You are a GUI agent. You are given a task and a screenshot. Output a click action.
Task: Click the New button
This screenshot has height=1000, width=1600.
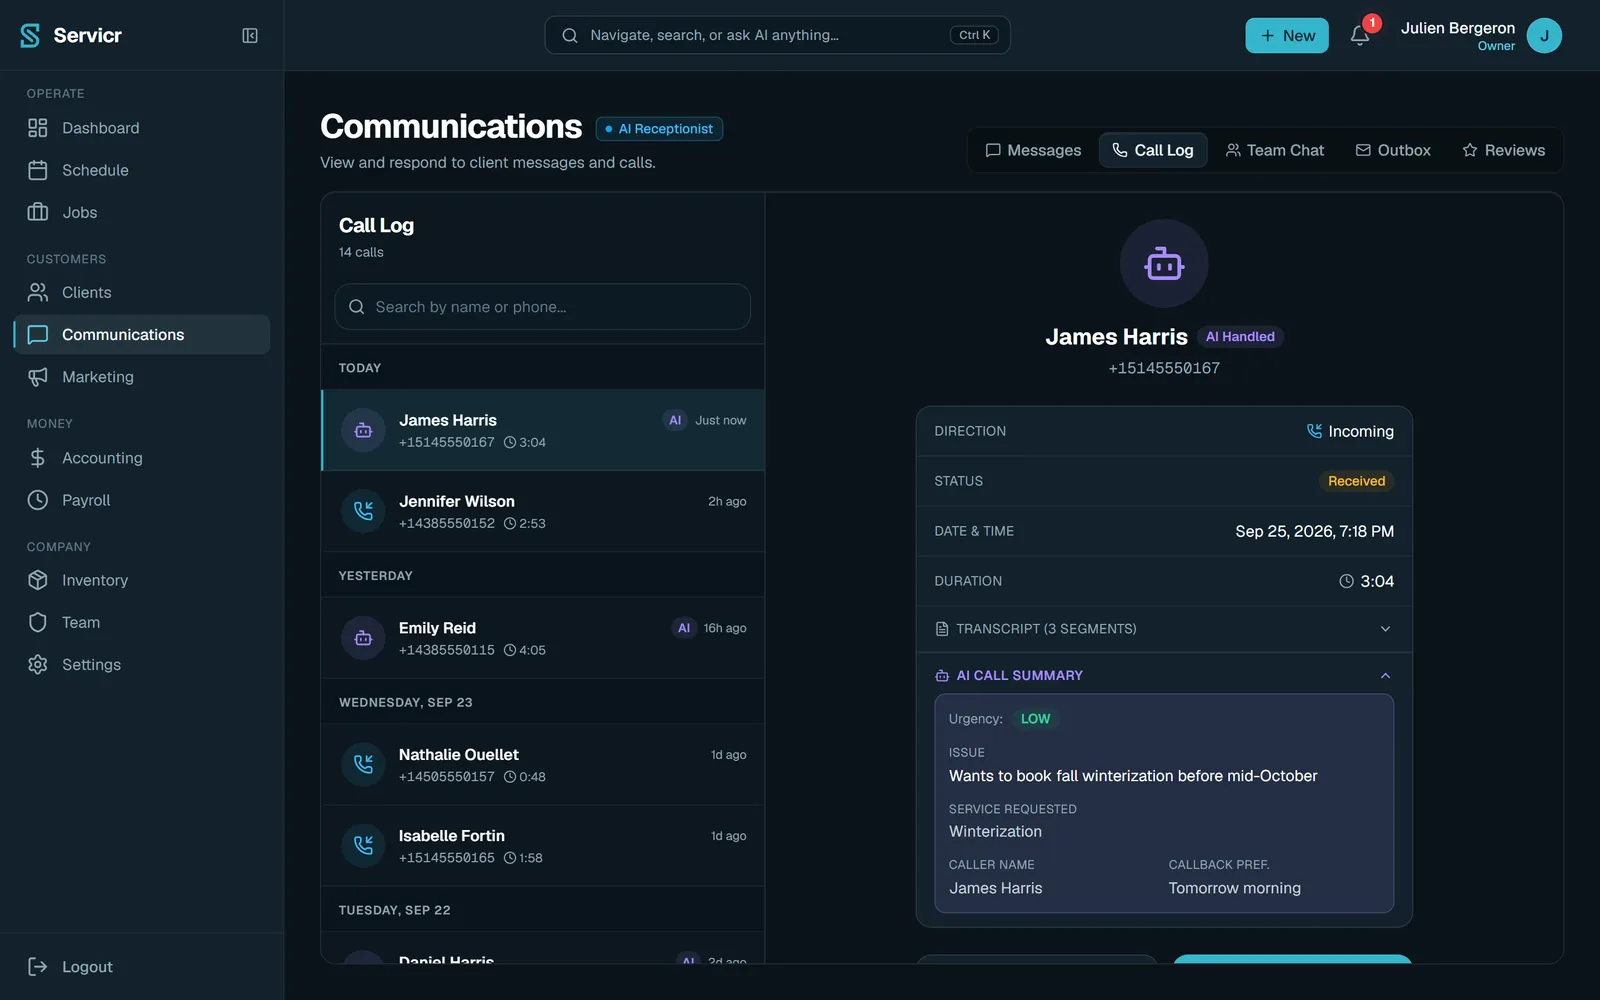pos(1287,35)
